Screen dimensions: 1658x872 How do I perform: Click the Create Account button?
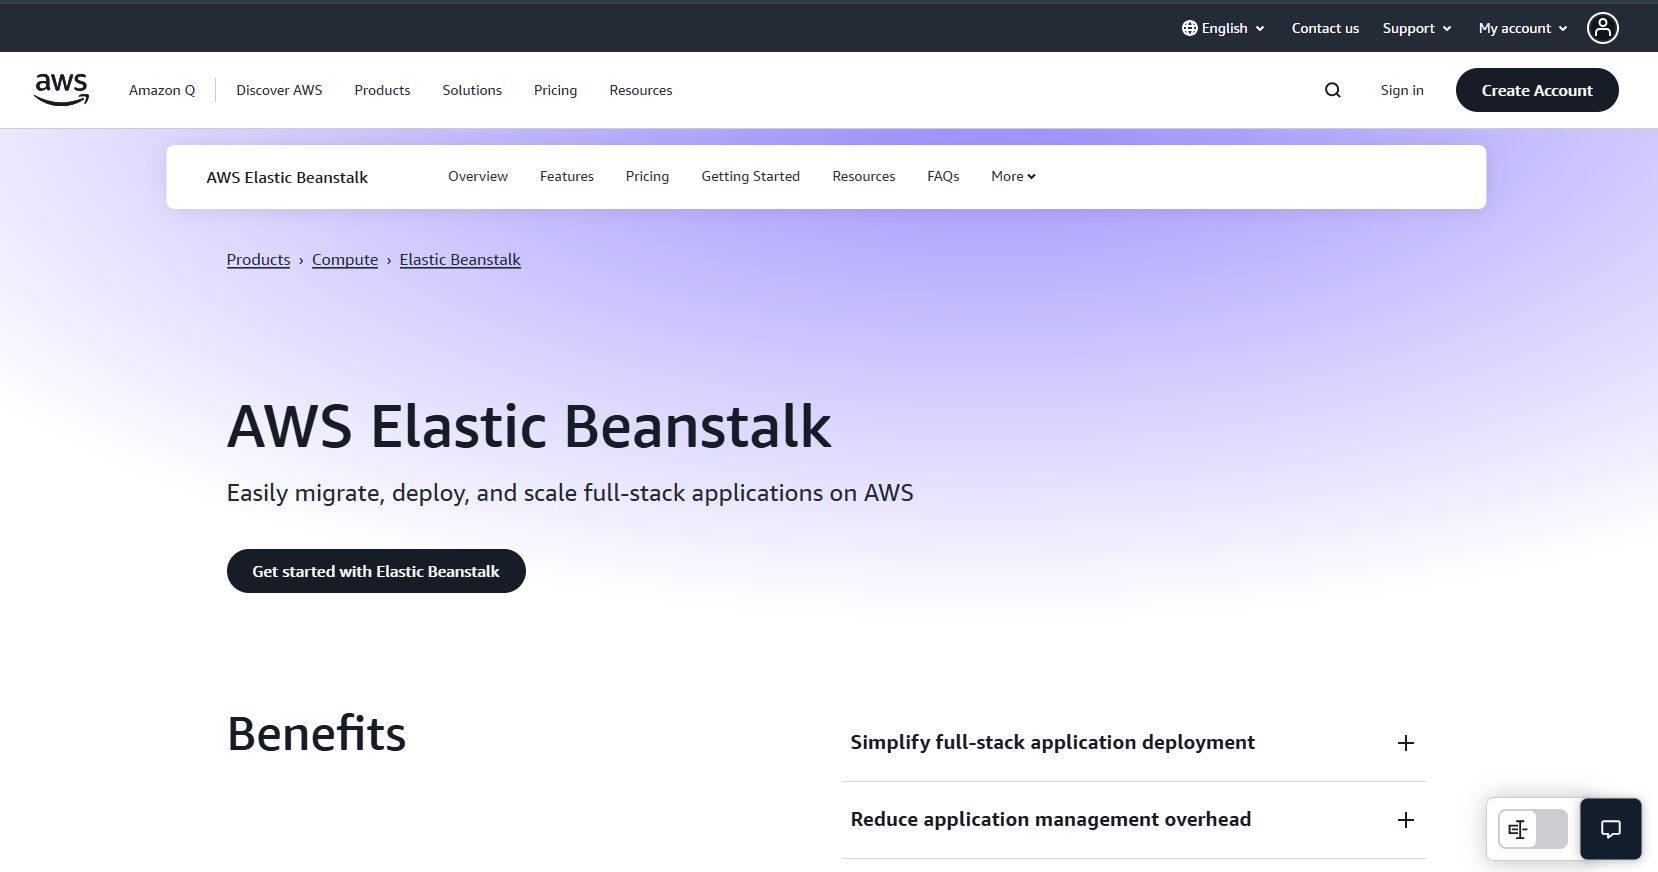coord(1537,90)
